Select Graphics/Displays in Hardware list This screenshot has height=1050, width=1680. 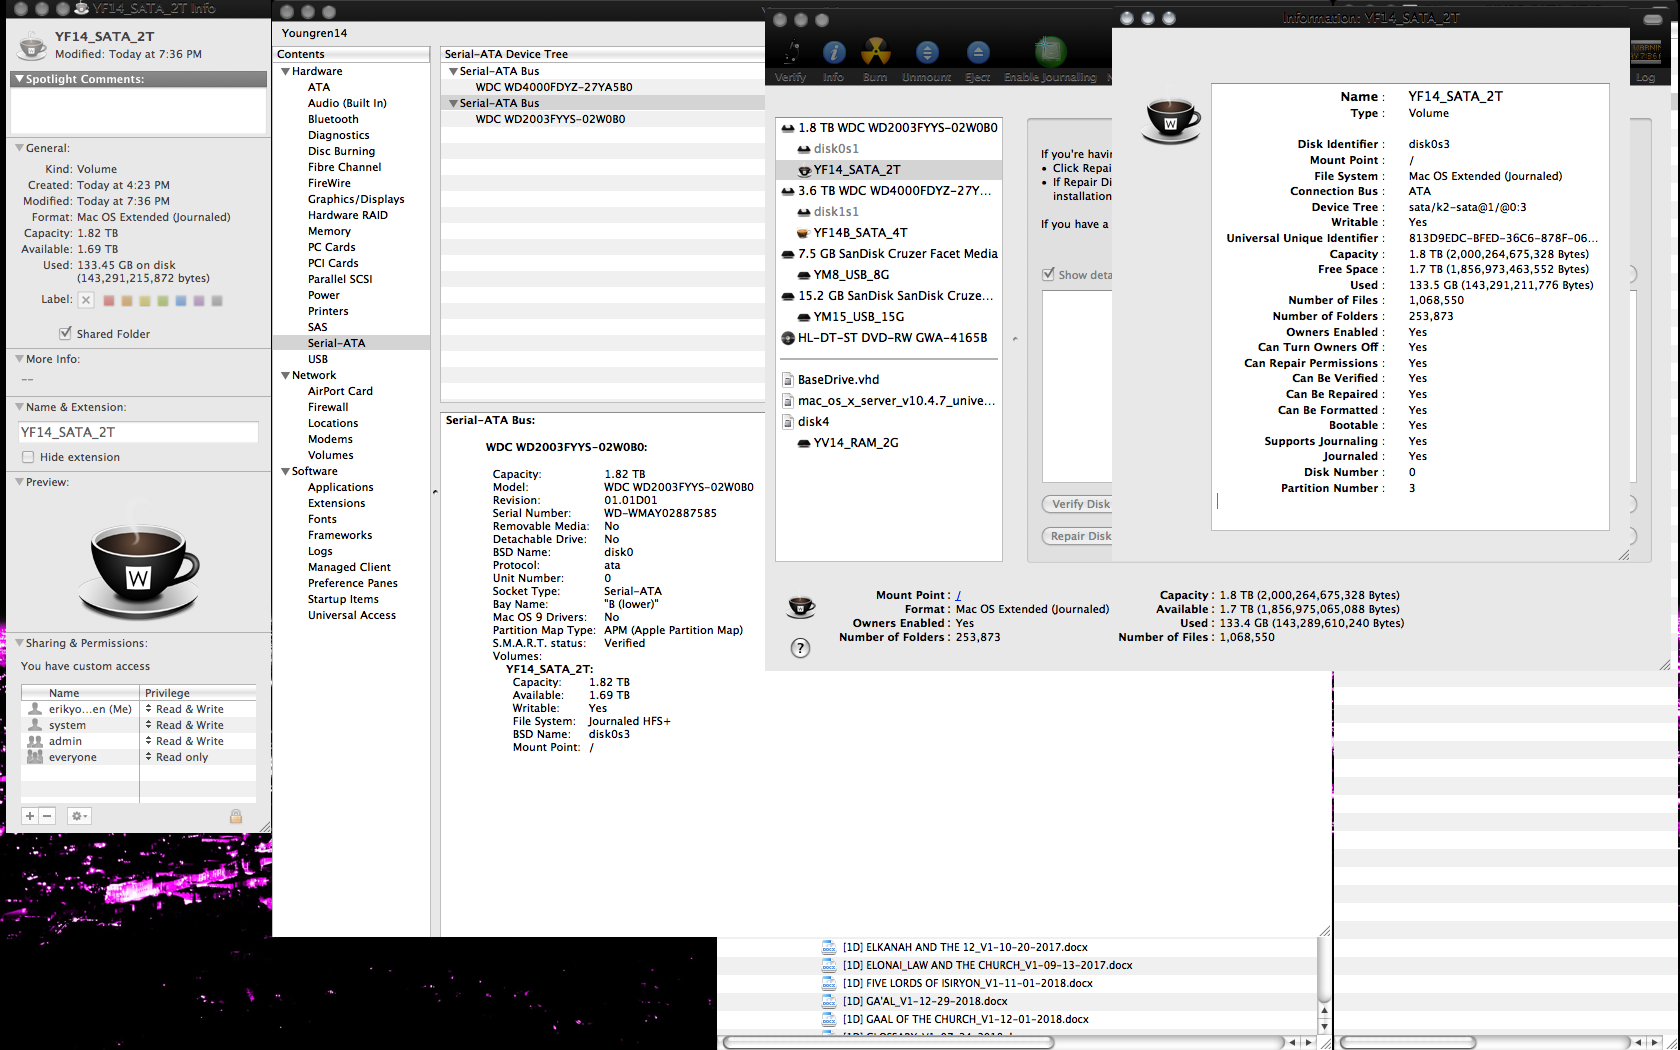352,199
